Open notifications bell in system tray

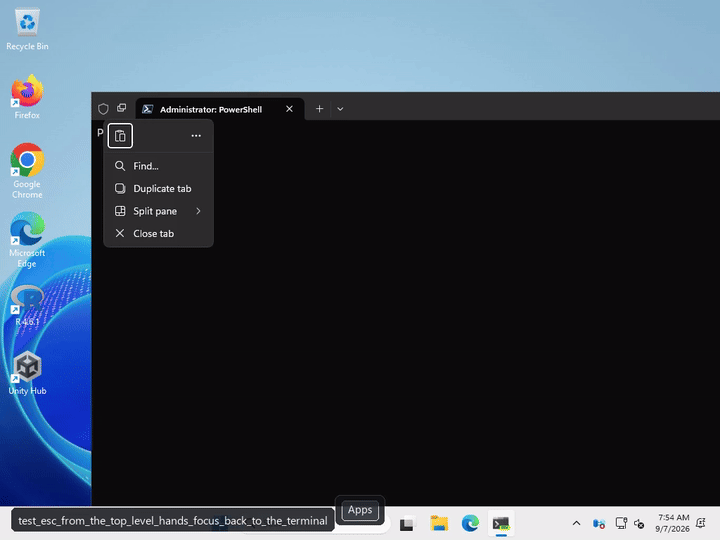tap(701, 523)
